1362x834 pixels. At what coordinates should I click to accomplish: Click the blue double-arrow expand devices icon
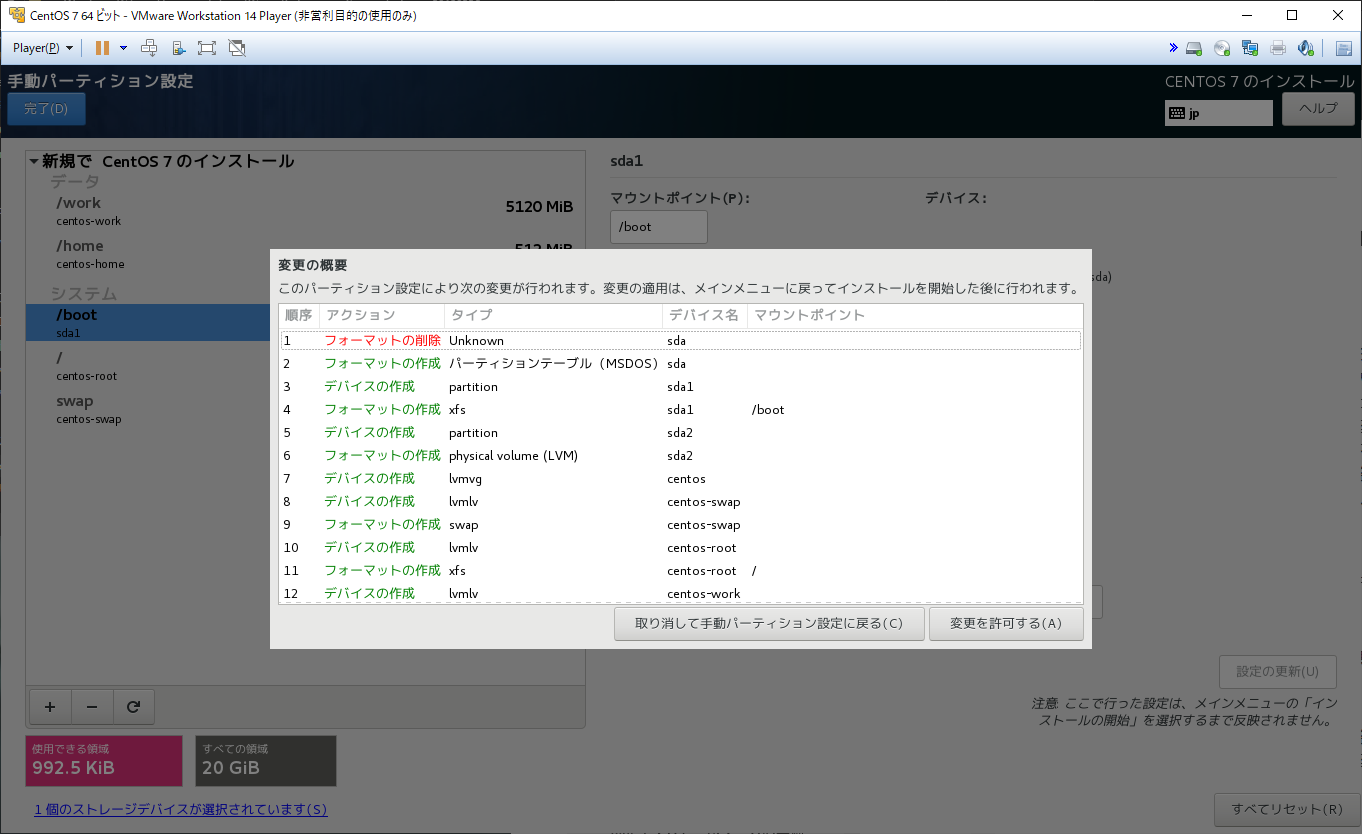pos(1173,48)
